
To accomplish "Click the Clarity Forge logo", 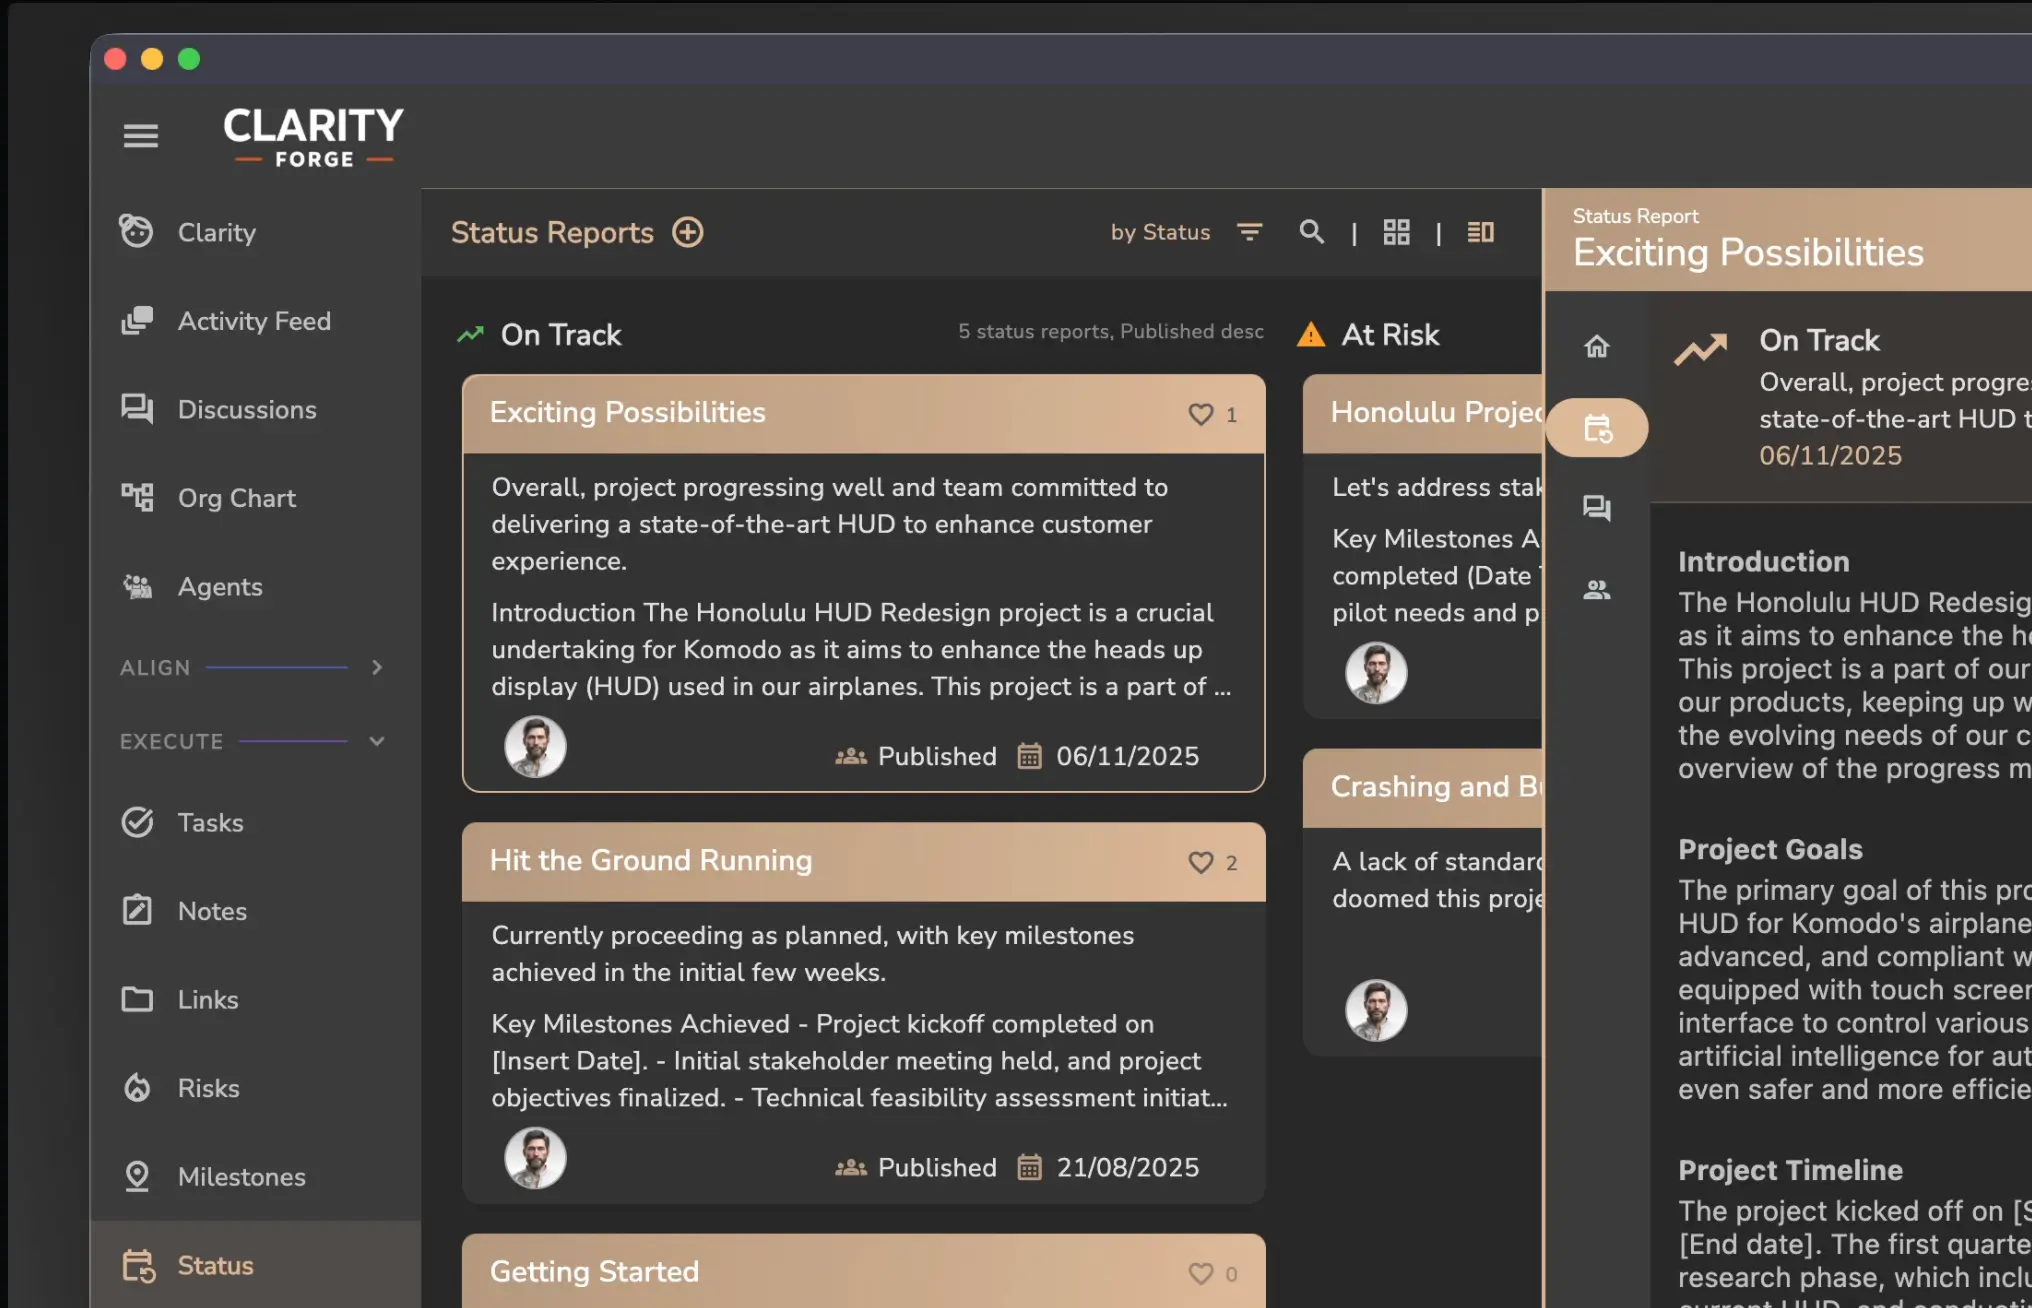I will (313, 137).
